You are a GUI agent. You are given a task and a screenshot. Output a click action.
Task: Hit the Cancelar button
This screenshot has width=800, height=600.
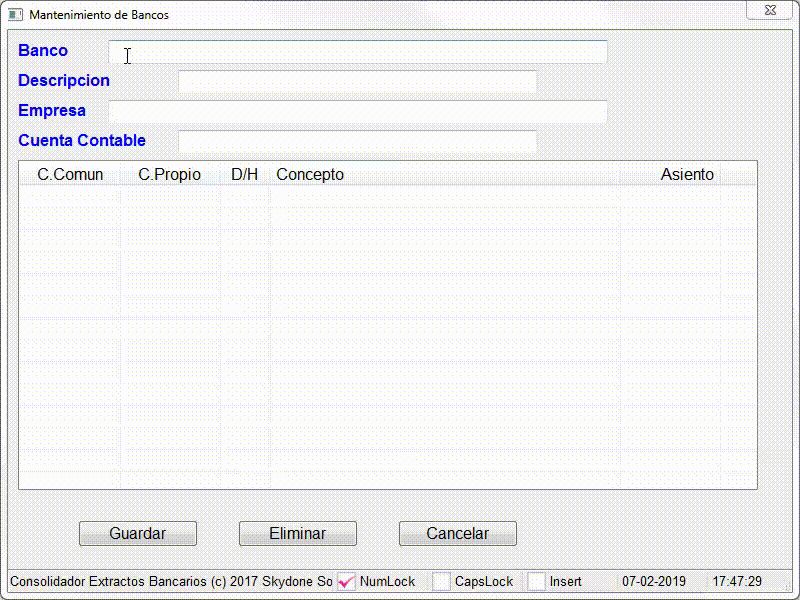point(458,534)
